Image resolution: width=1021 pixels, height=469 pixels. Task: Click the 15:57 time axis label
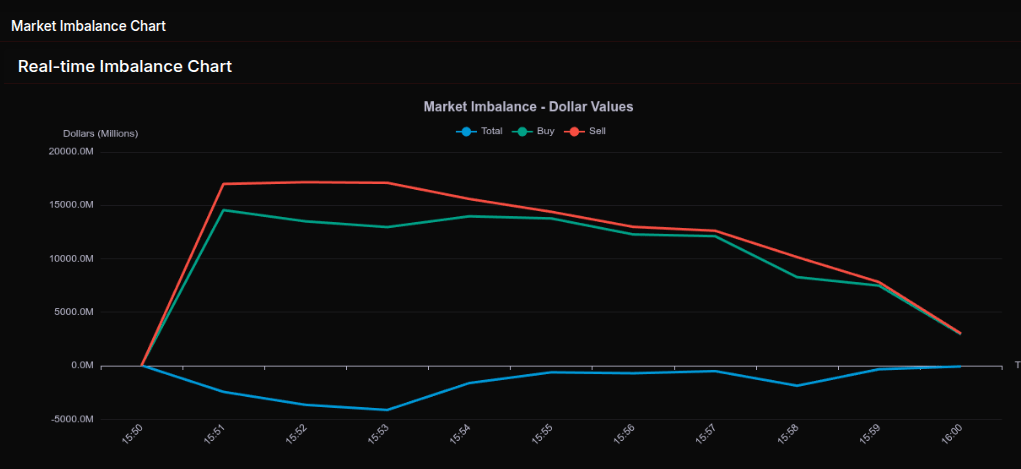[705, 435]
